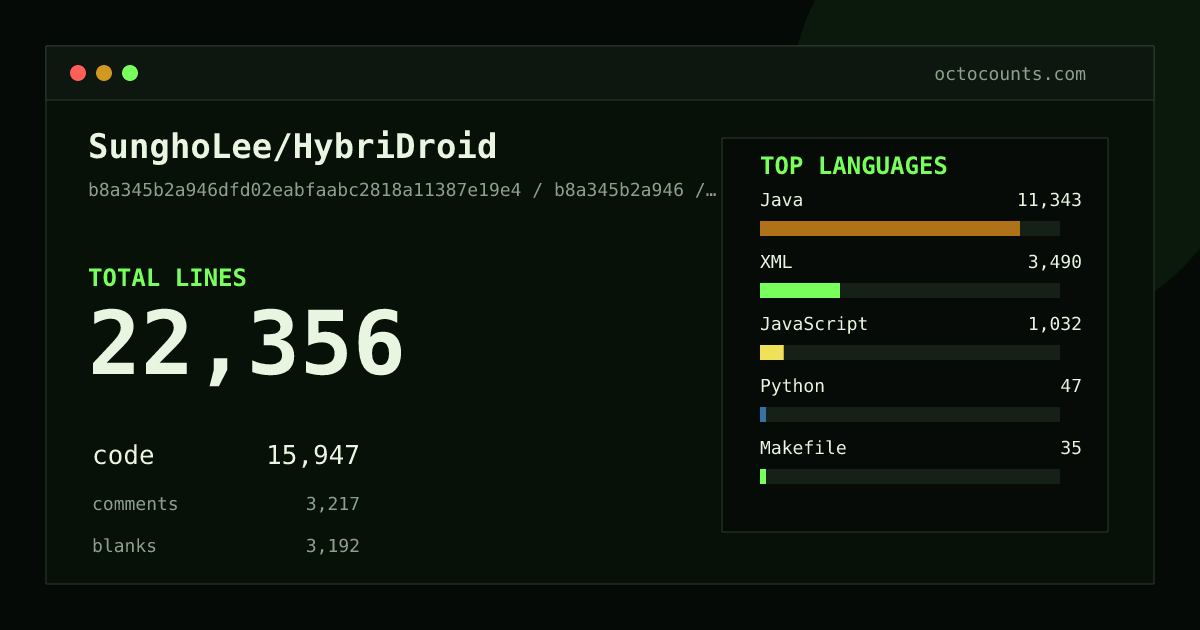Image resolution: width=1200 pixels, height=630 pixels.
Task: Click the code value 15,947
Action: (x=313, y=456)
